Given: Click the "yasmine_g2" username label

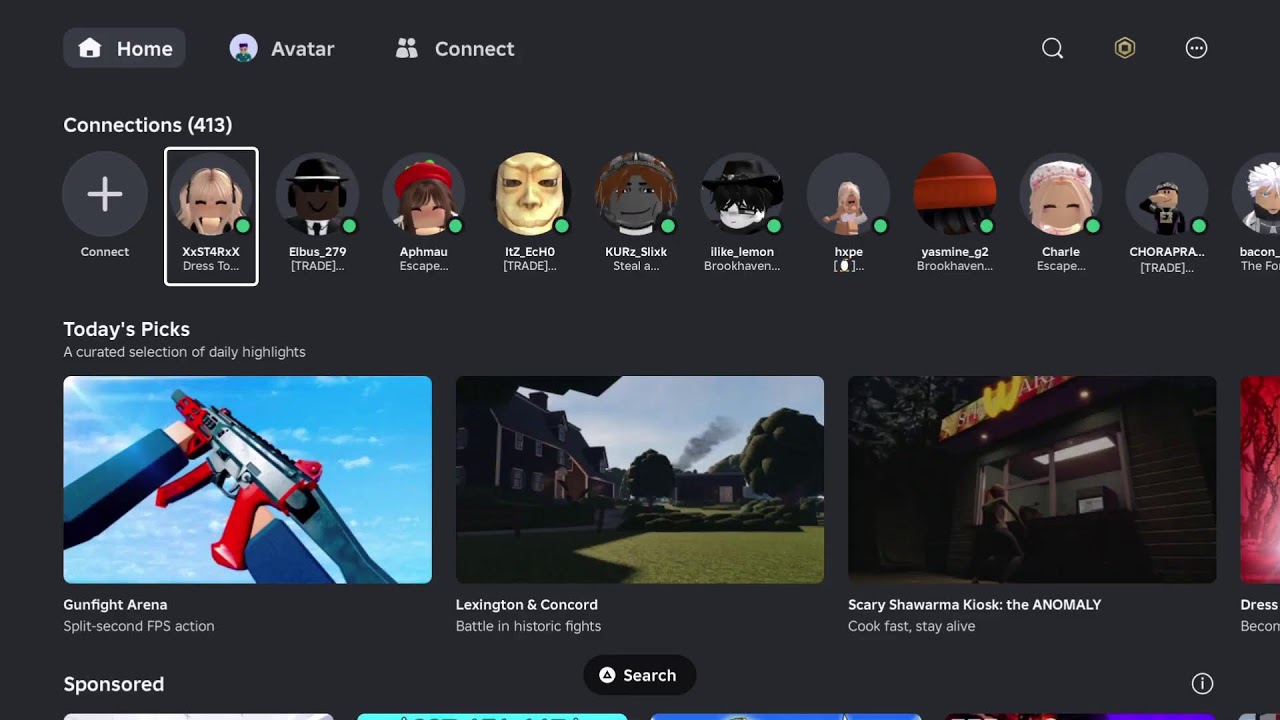Looking at the screenshot, I should (954, 252).
